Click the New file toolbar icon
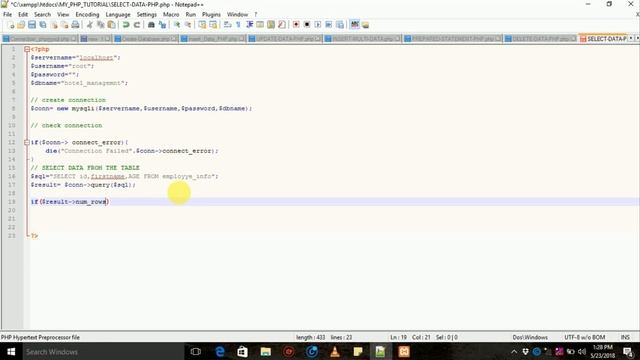Screen dimensions: 640x360 [11, 25]
